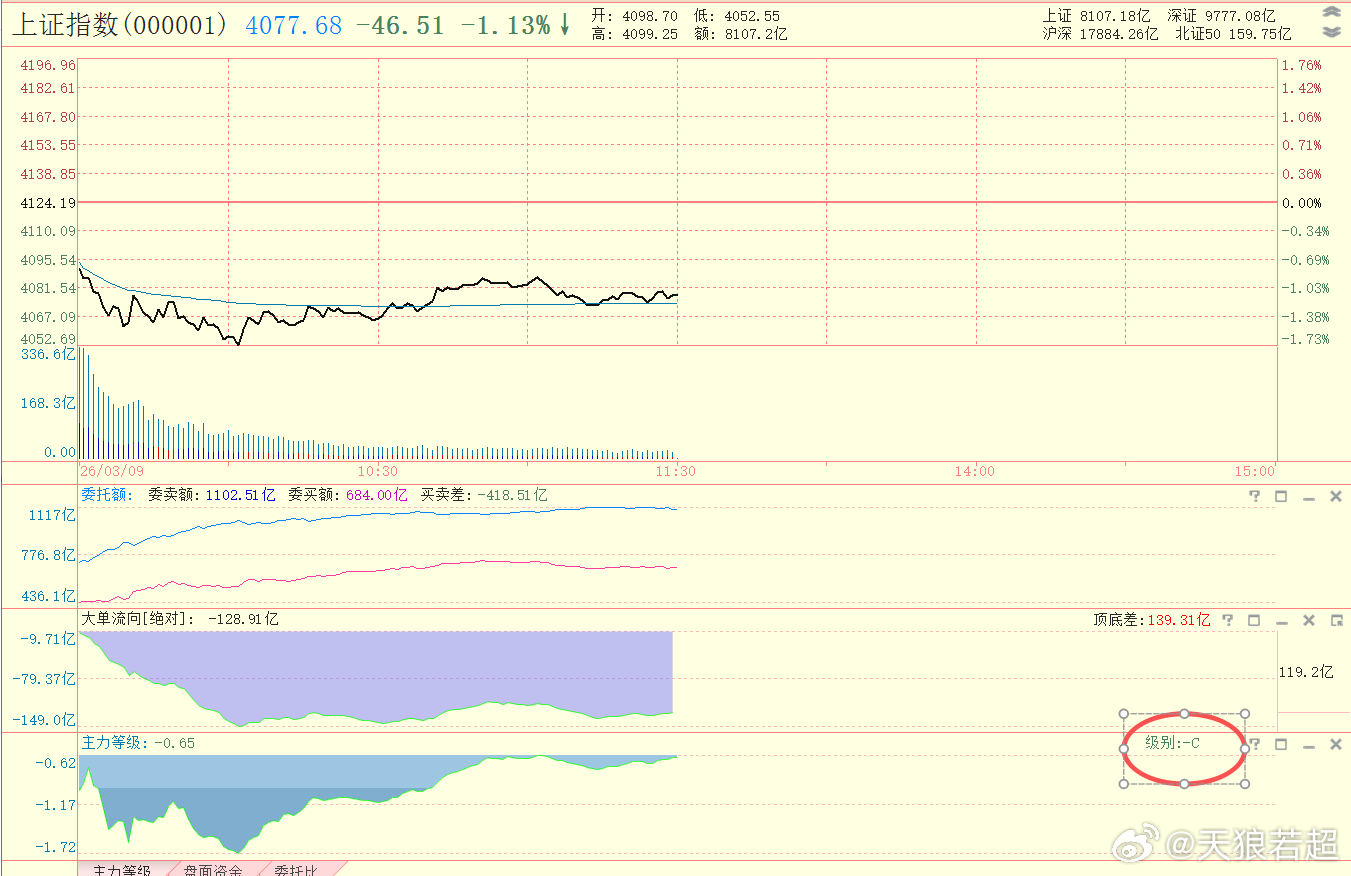Click the 委买额:684.00亿 value
1351x876 pixels.
click(348, 495)
